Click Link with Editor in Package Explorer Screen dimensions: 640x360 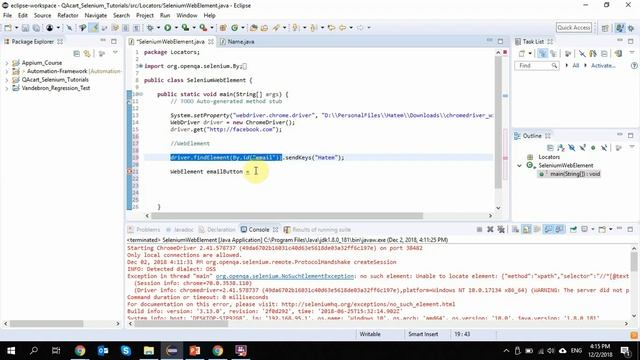[87, 53]
